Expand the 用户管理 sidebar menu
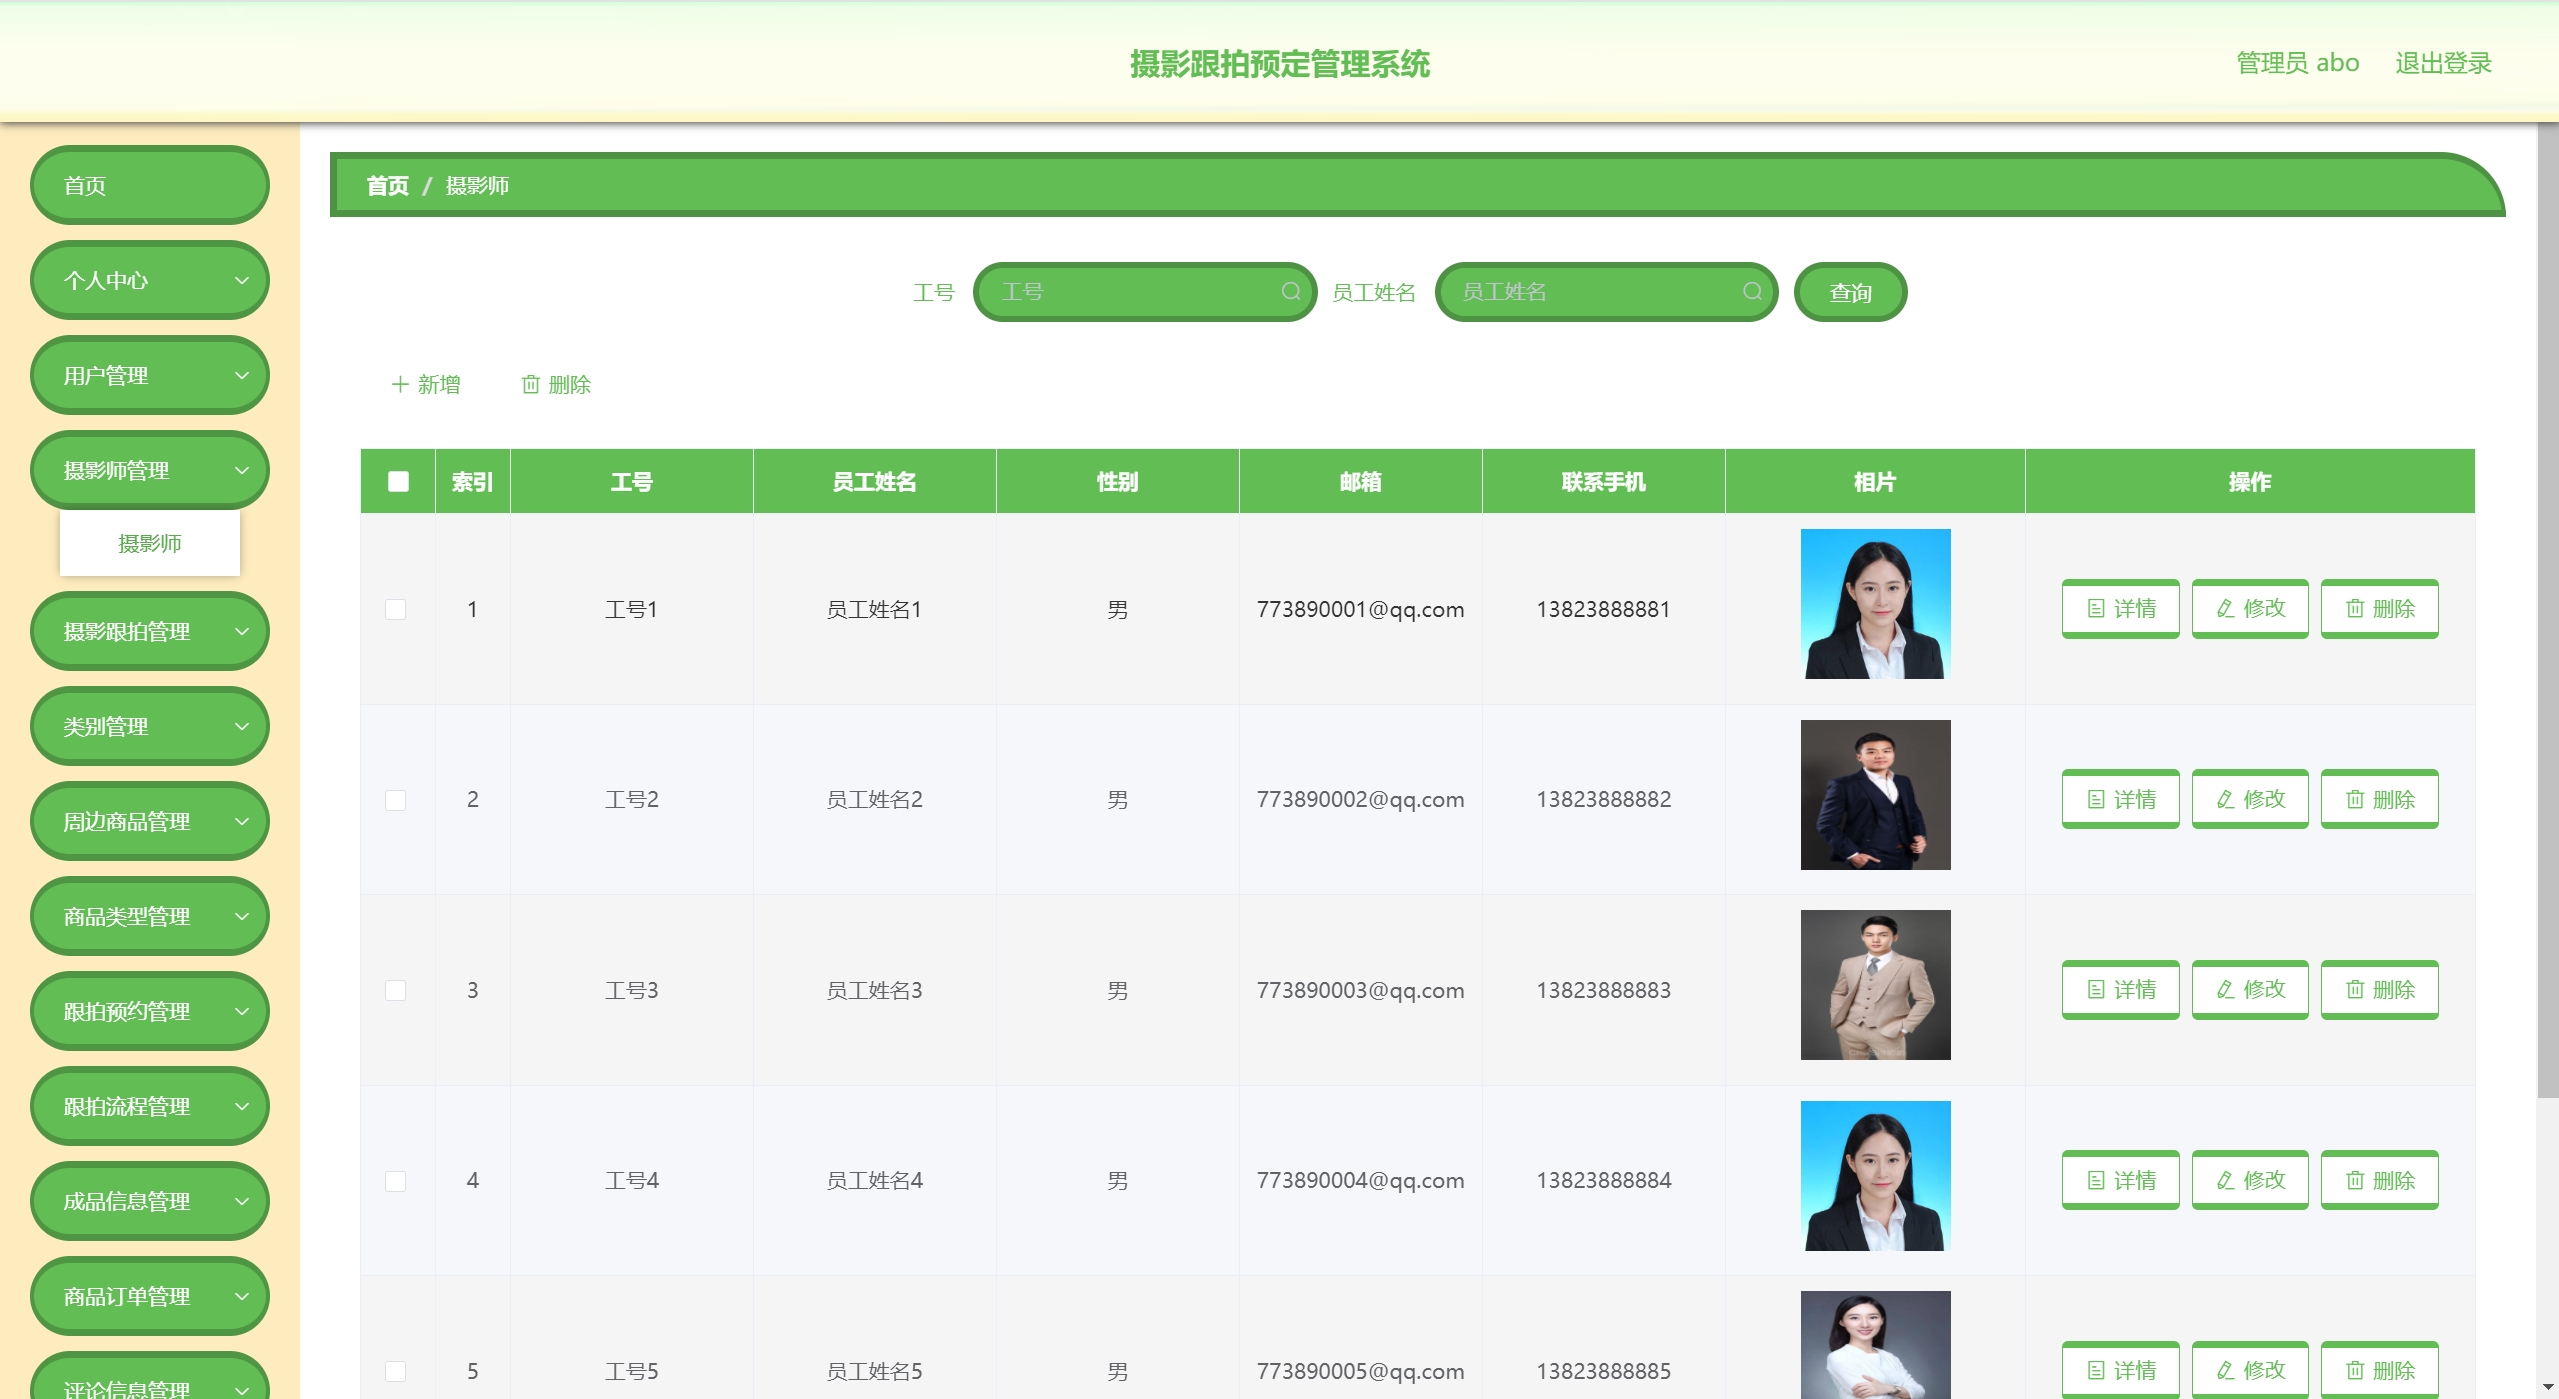The image size is (2559, 1399). [150, 376]
